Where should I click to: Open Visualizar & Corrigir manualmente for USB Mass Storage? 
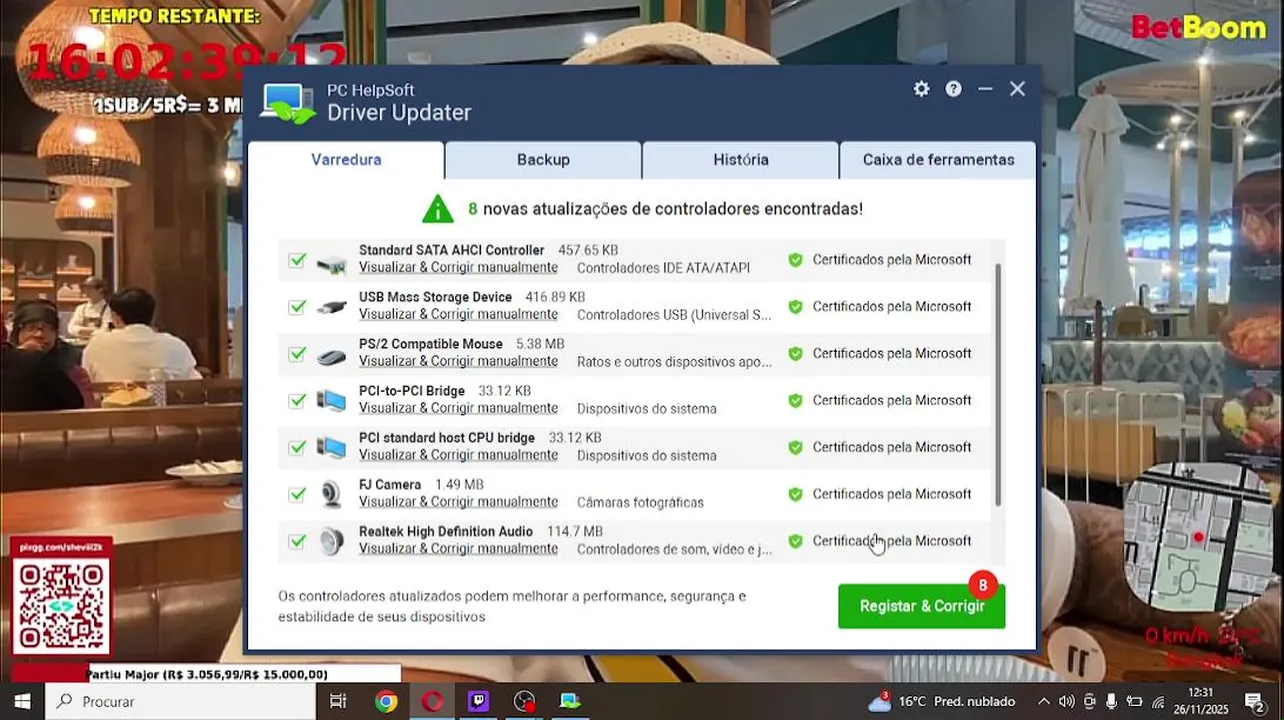point(458,315)
